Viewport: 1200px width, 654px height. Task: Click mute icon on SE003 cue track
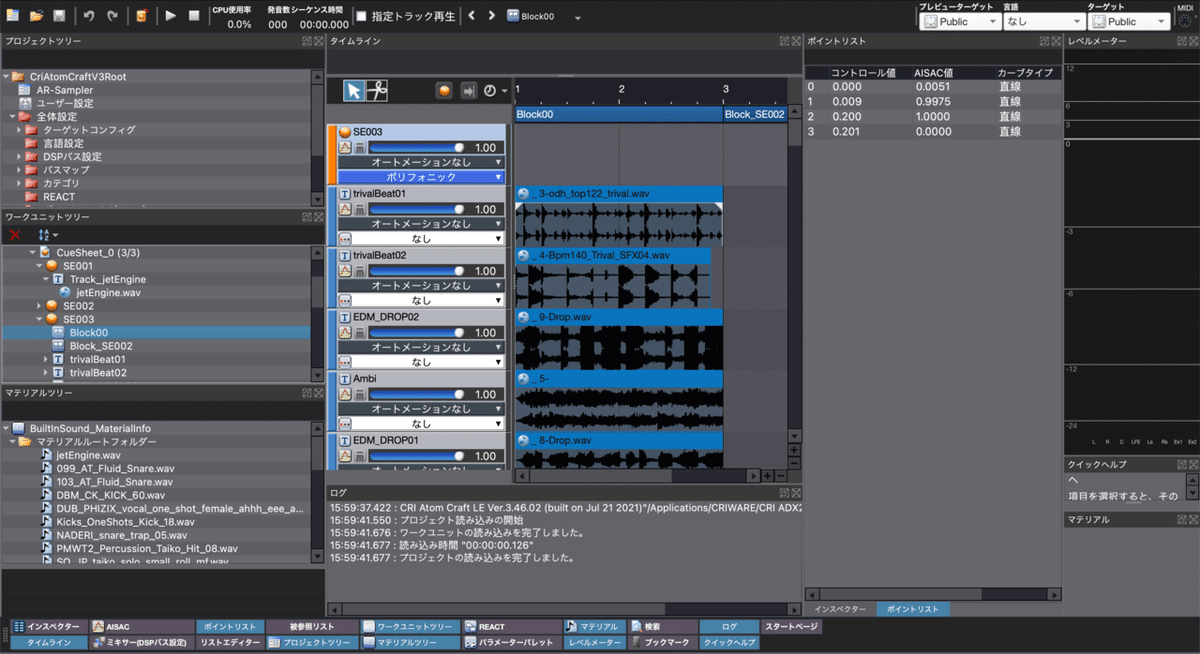click(360, 147)
